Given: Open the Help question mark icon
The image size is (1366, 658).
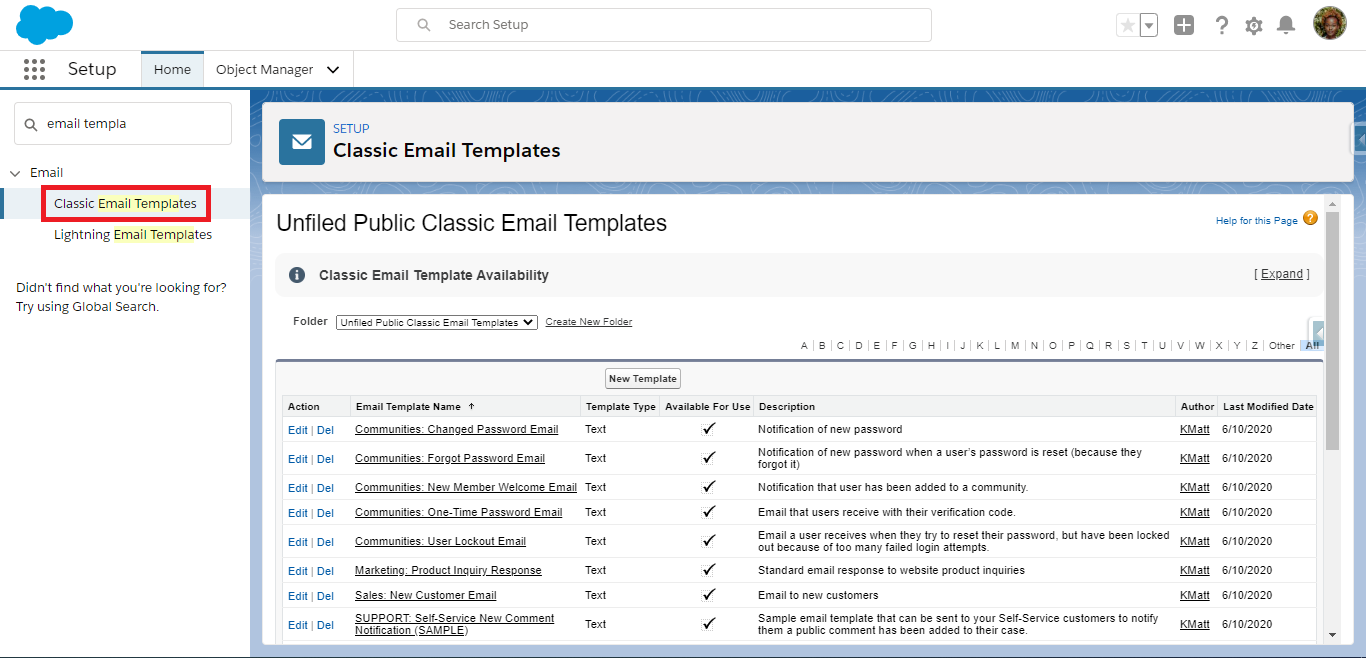Looking at the screenshot, I should click(x=1221, y=25).
